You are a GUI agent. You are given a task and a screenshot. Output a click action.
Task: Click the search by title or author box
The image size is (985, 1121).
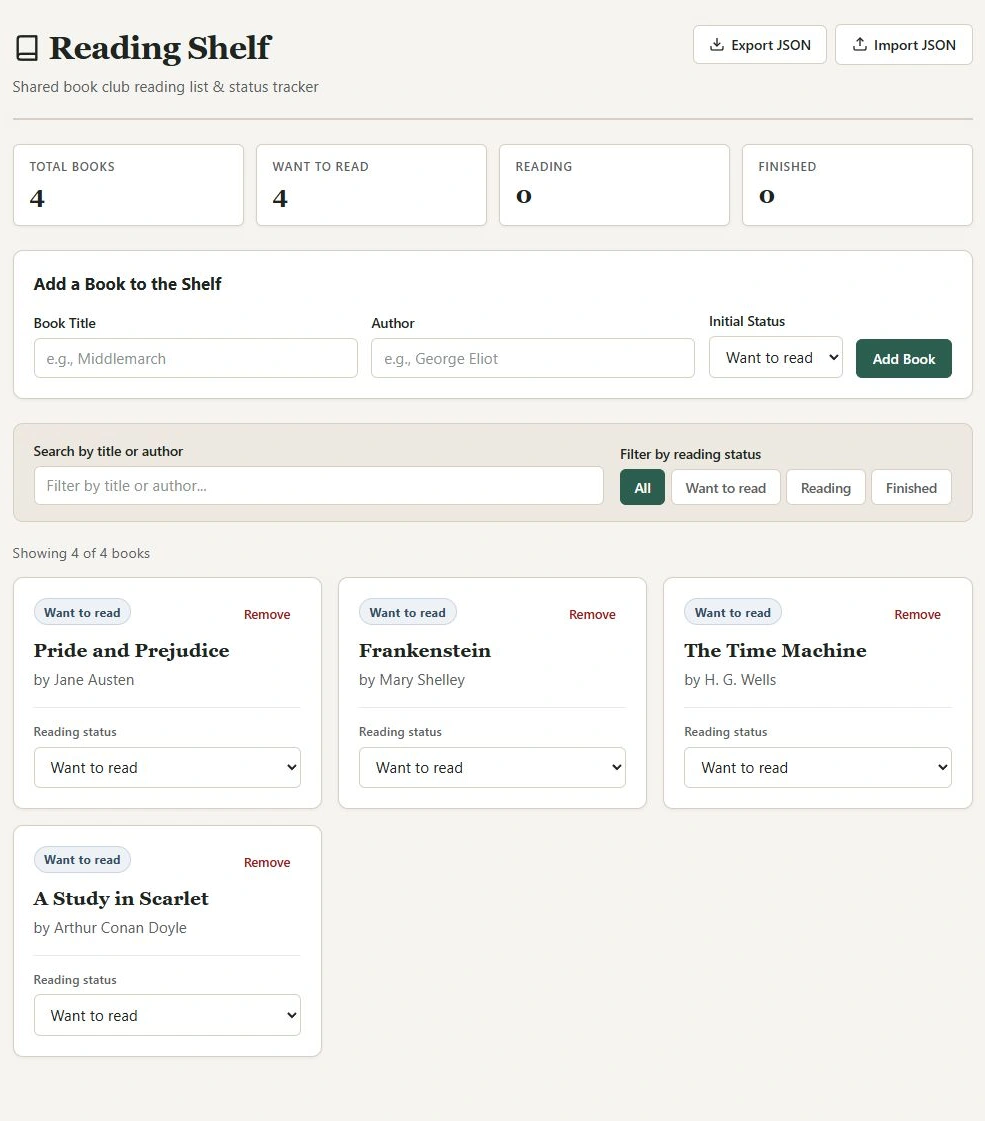click(x=319, y=486)
